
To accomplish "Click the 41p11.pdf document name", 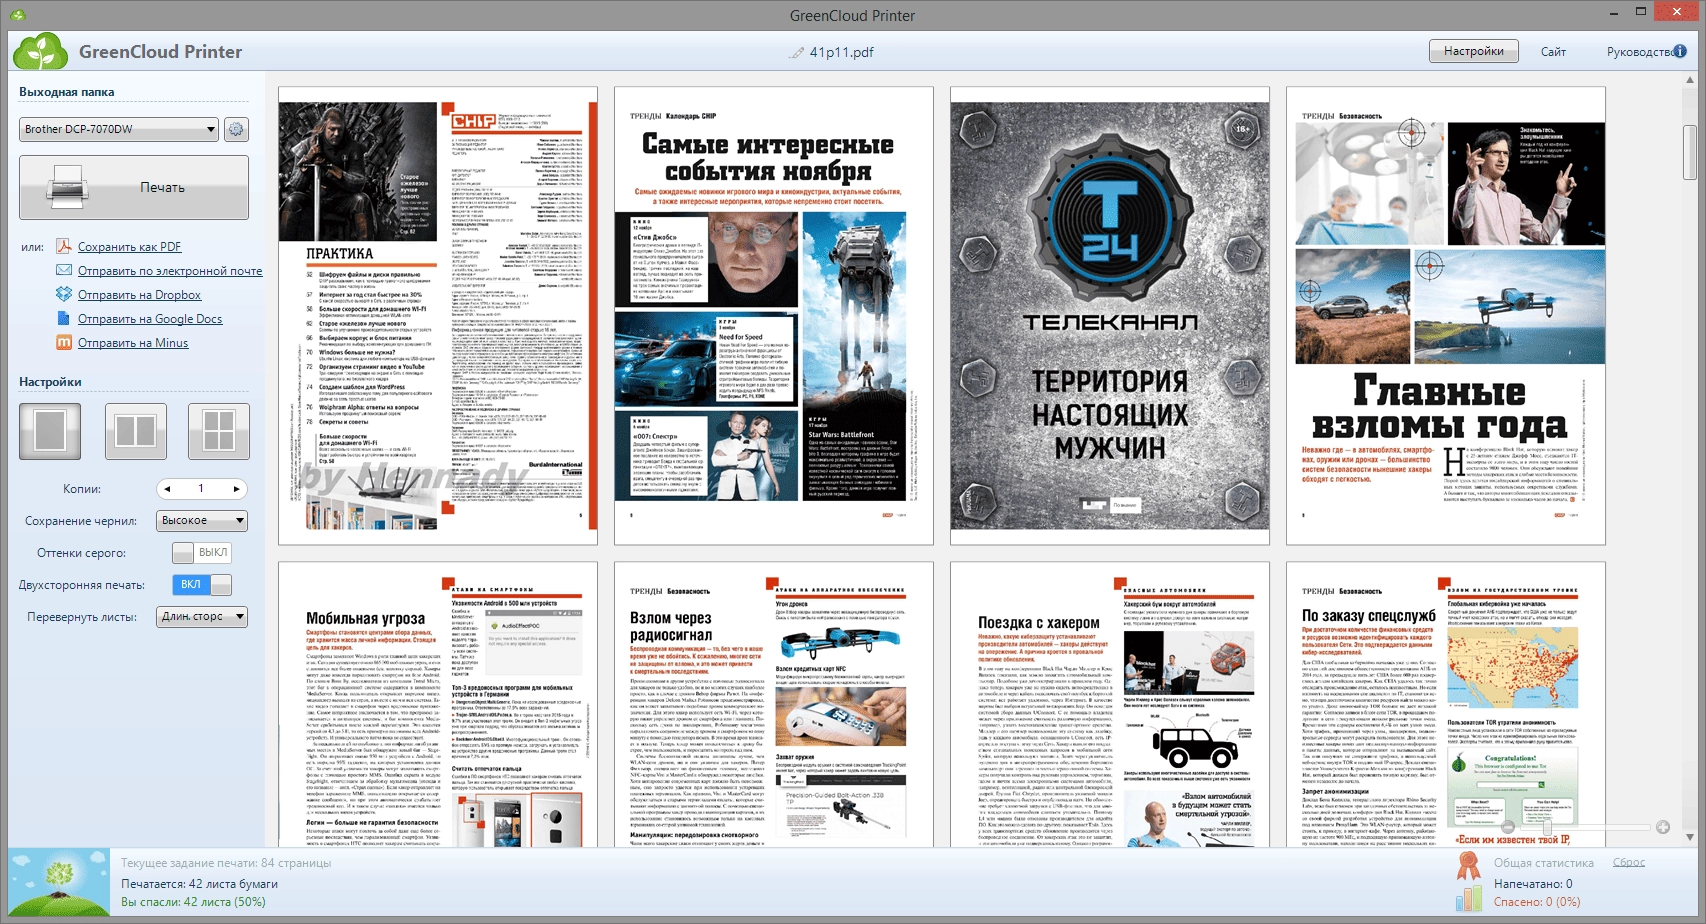I will (841, 52).
